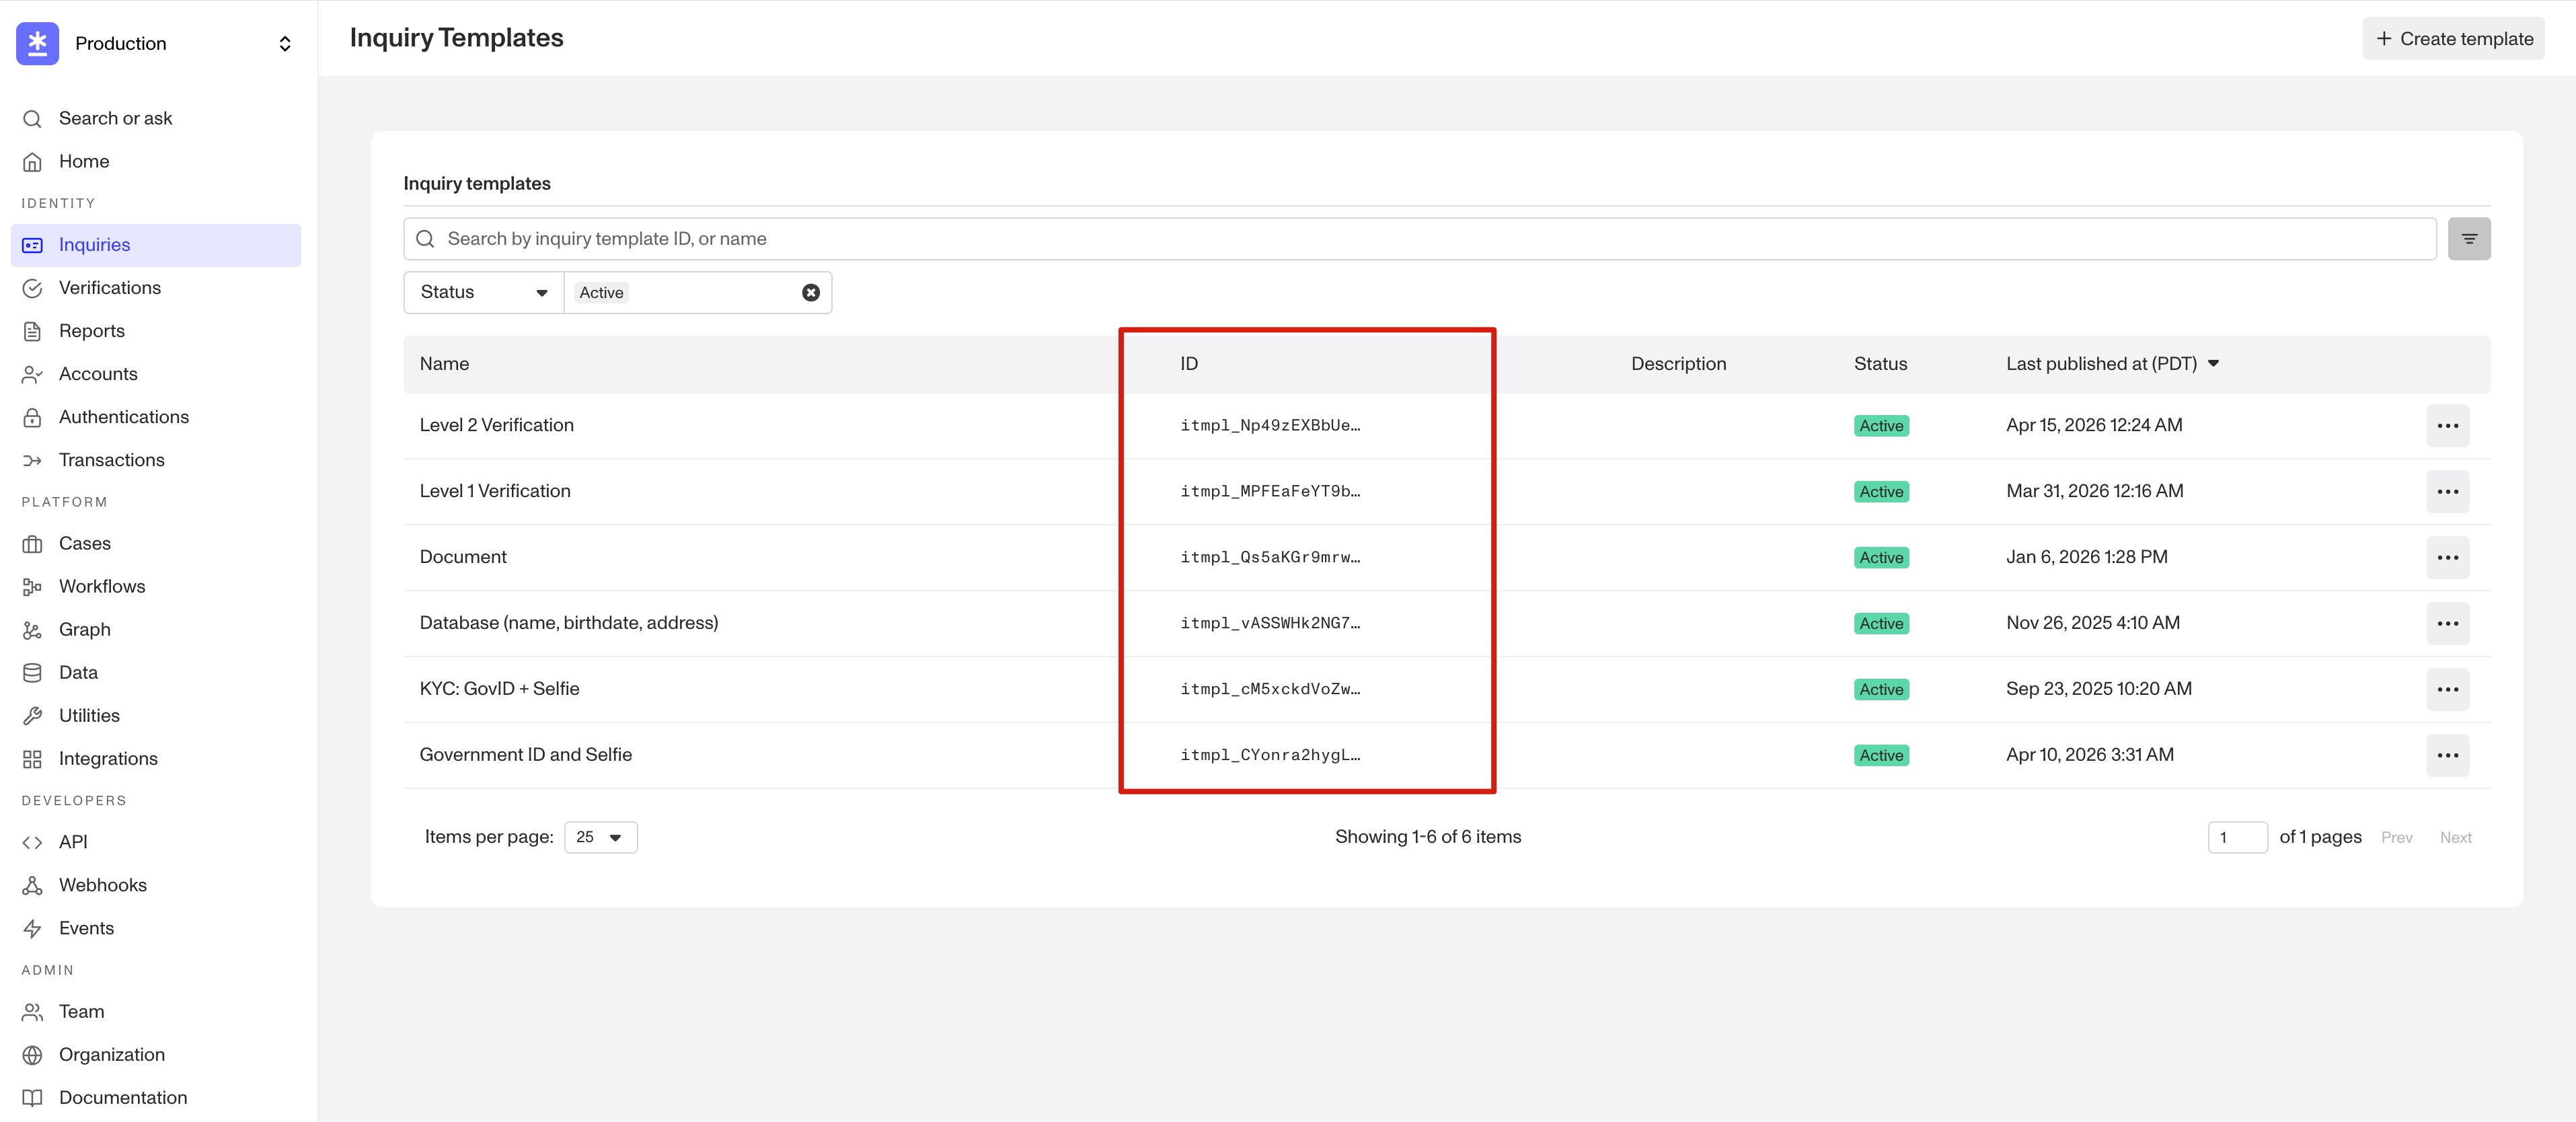
Task: Click the Verifications checkmark icon
Action: pos(32,288)
